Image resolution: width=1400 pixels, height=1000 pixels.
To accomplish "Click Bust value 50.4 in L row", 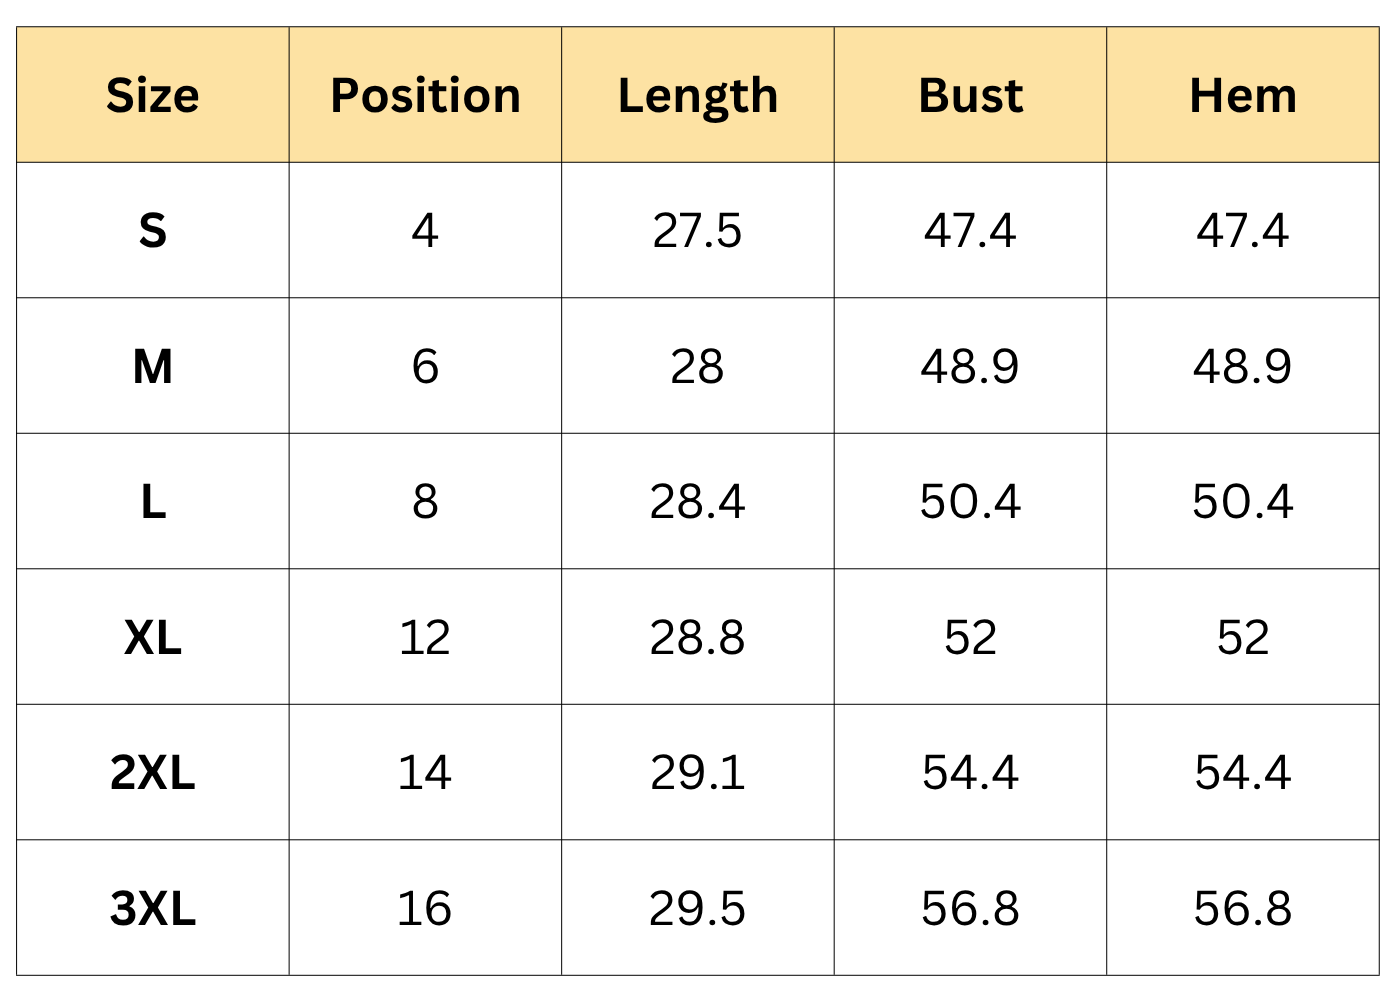I will [970, 502].
